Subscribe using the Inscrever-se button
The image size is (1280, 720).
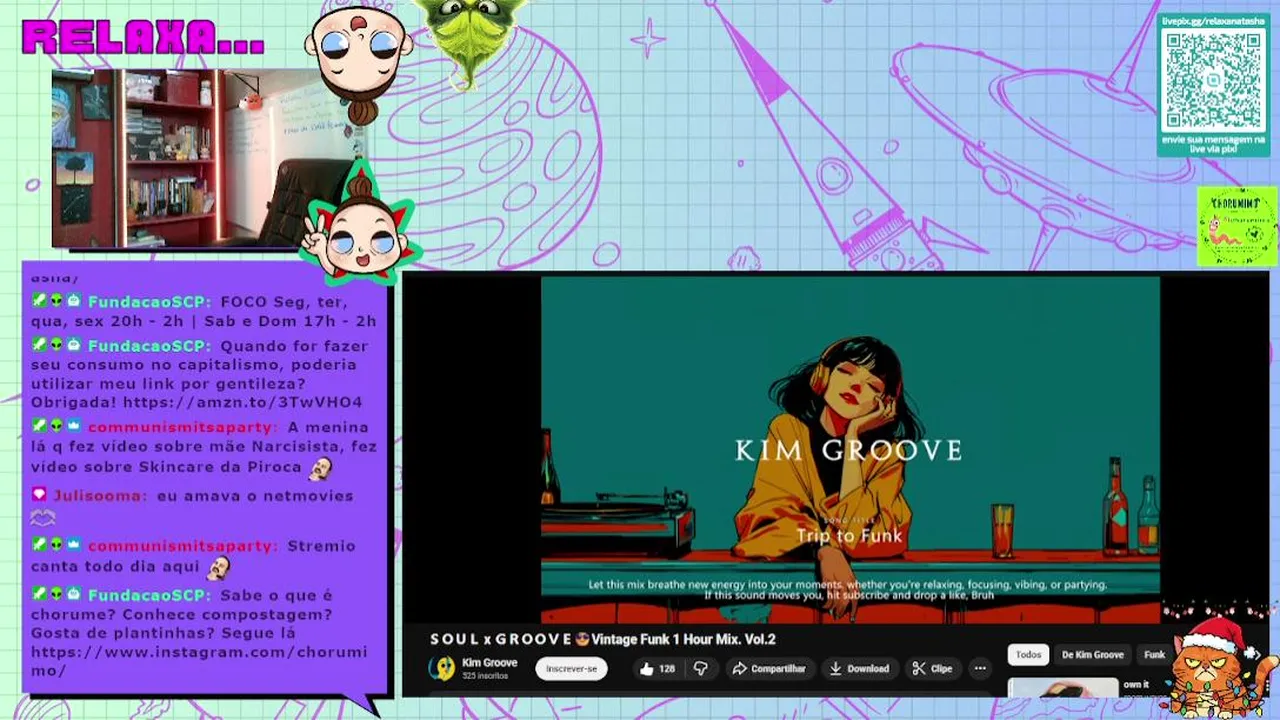click(x=571, y=668)
